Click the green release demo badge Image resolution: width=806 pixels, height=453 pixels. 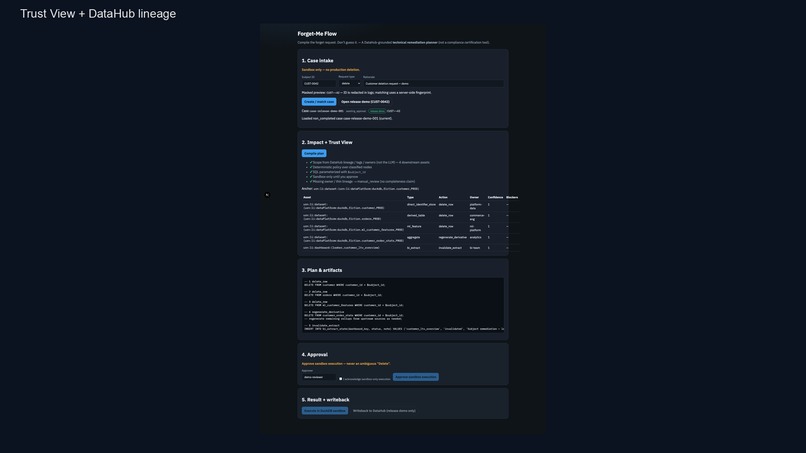377,111
